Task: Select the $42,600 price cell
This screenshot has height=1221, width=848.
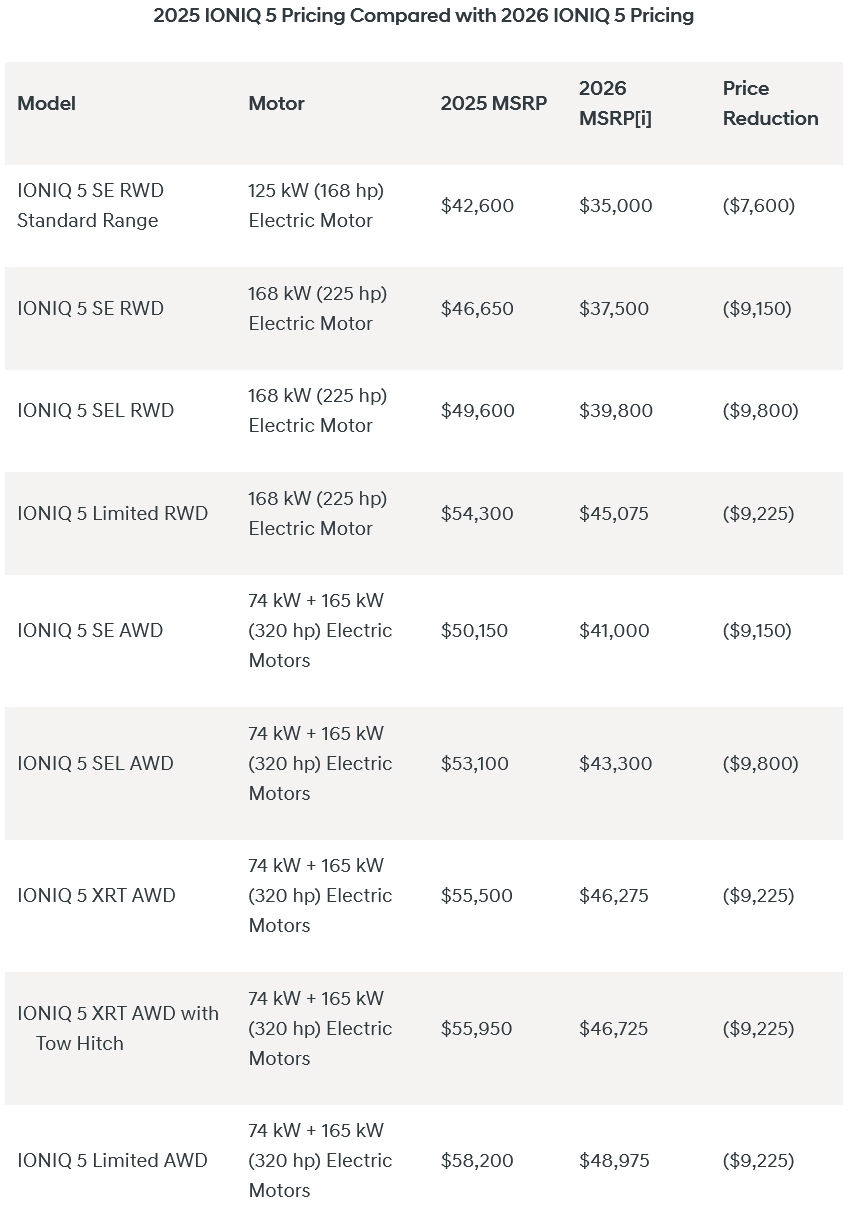Action: [477, 205]
